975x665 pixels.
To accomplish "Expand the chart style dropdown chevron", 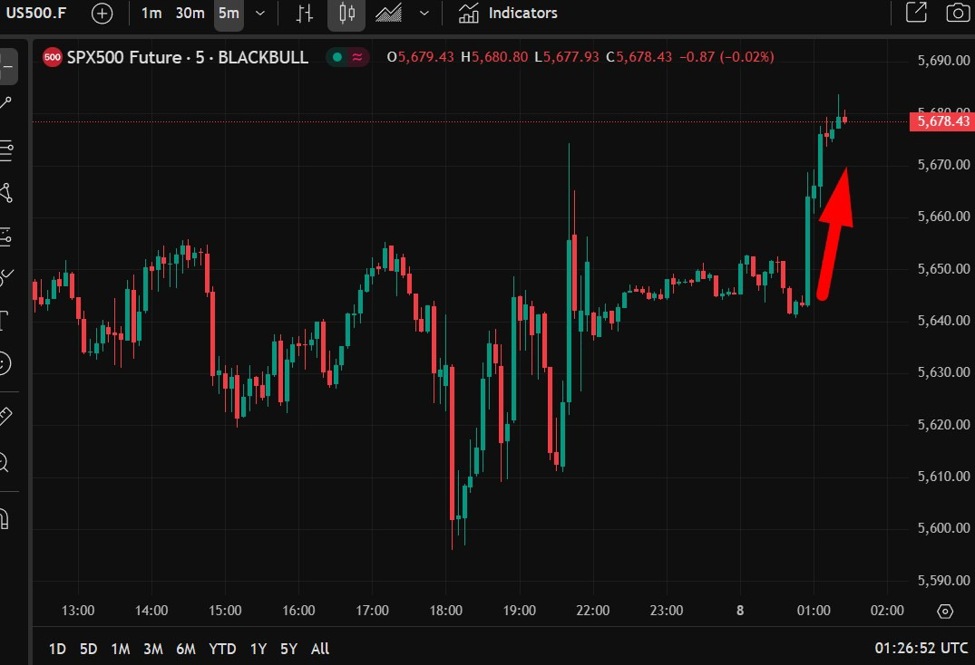I will [x=425, y=13].
